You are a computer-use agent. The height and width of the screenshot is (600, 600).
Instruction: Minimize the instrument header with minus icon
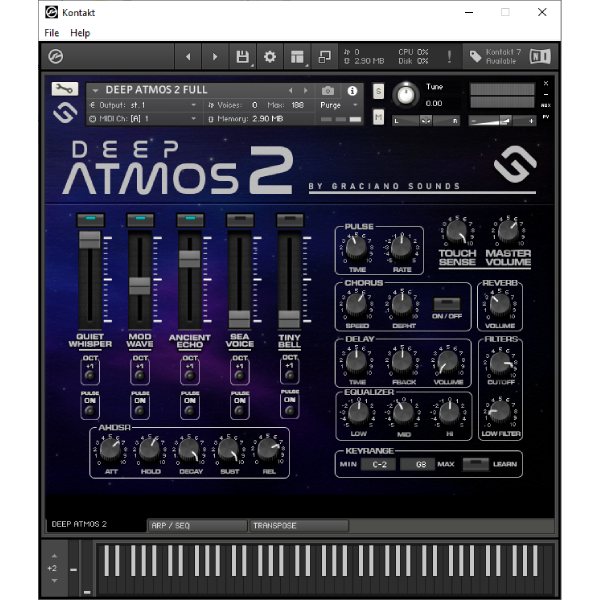point(546,94)
